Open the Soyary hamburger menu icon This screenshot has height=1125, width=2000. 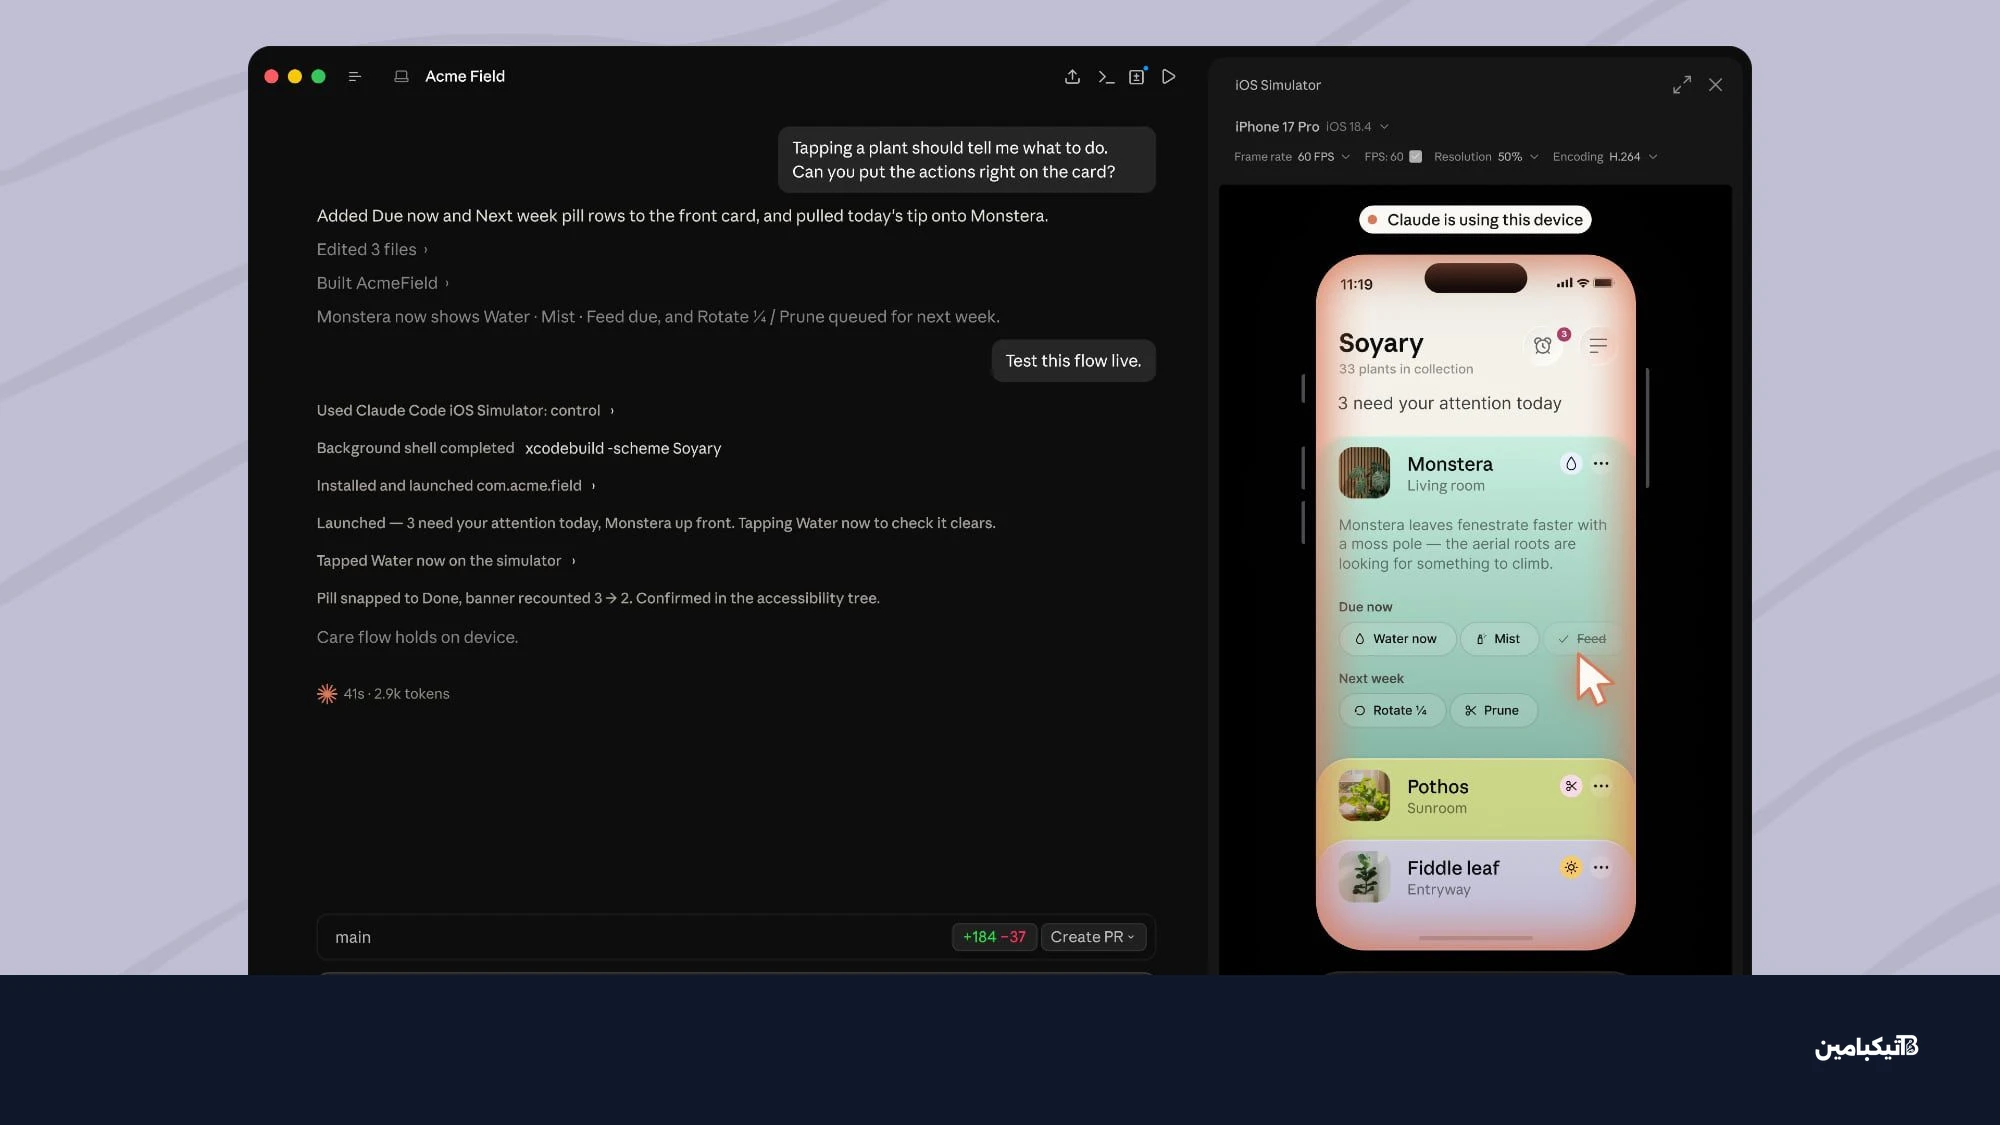[1598, 346]
